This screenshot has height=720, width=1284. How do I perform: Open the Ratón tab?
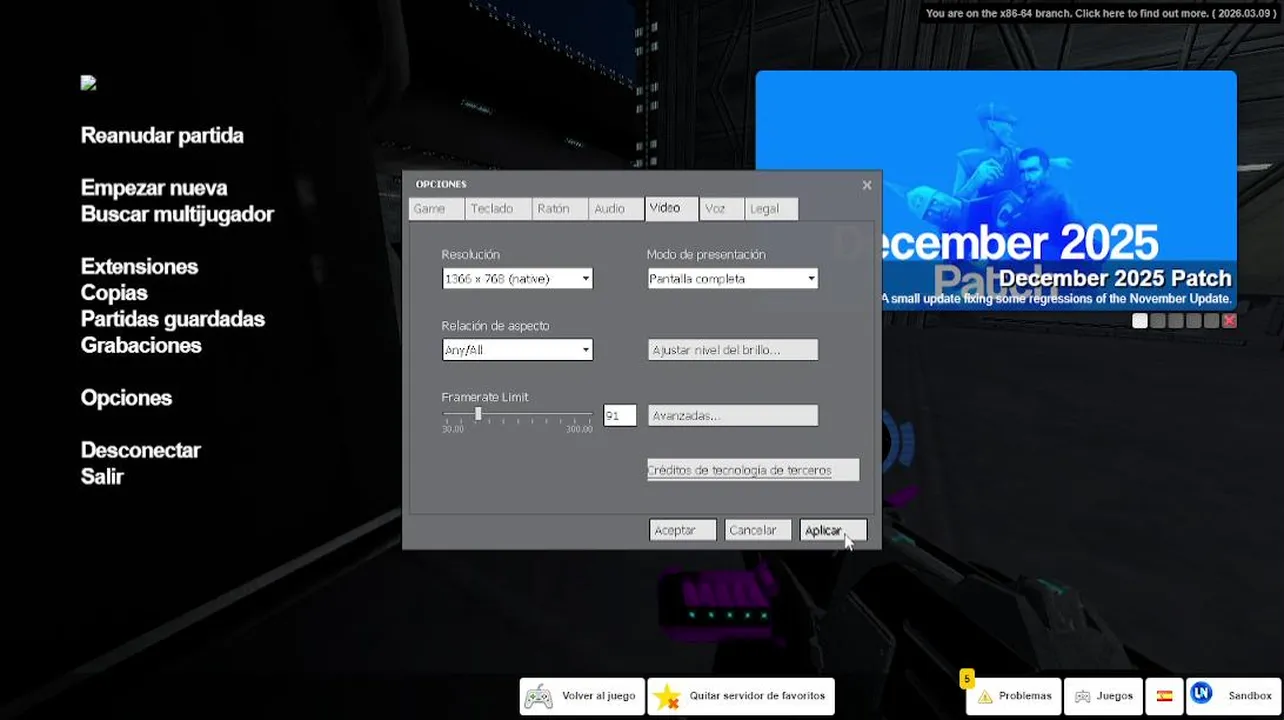559,209
